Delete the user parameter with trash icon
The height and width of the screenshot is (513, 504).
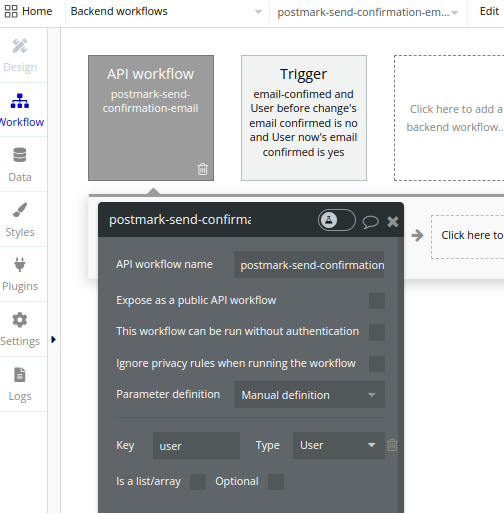tap(392, 445)
